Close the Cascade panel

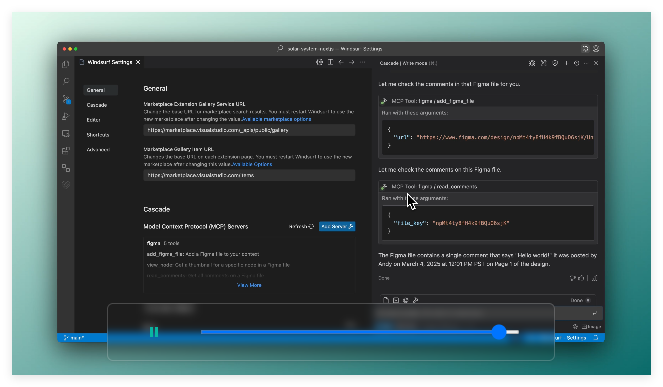pos(596,63)
